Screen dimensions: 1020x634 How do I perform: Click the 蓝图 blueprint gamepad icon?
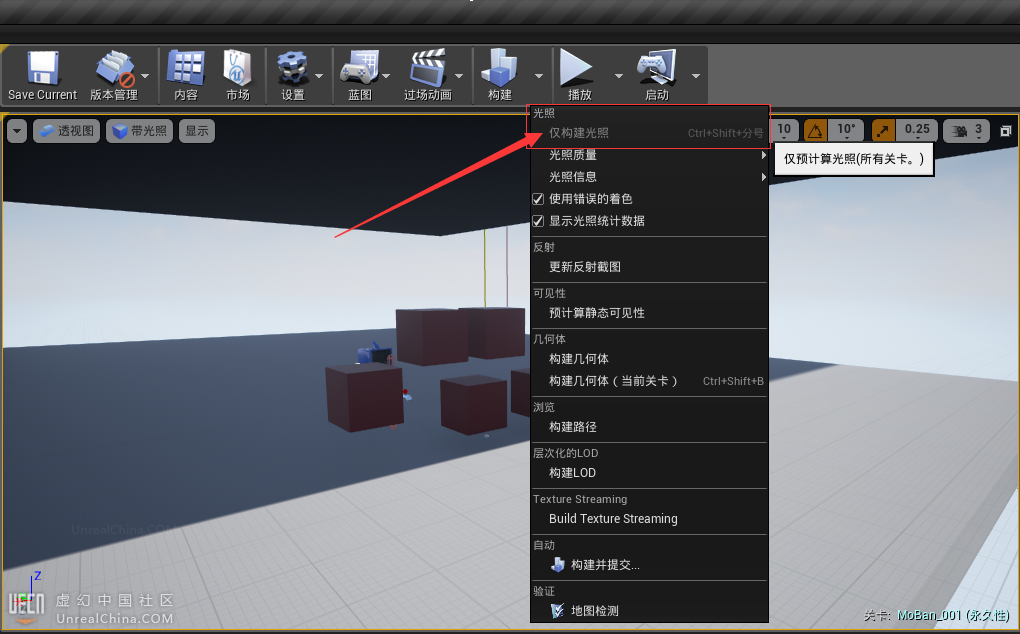(359, 69)
